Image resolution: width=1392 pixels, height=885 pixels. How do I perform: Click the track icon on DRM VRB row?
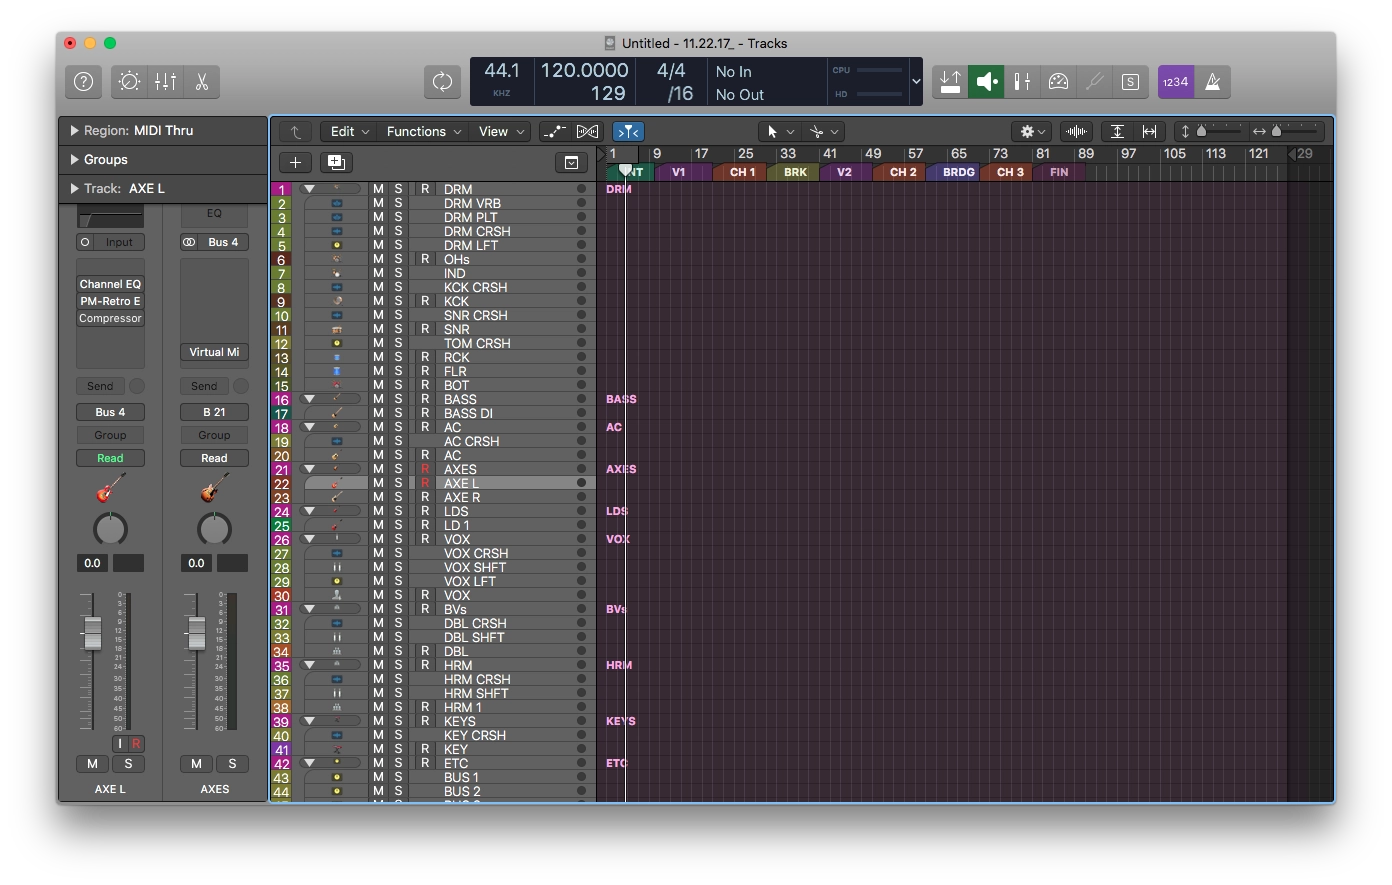[x=337, y=203]
